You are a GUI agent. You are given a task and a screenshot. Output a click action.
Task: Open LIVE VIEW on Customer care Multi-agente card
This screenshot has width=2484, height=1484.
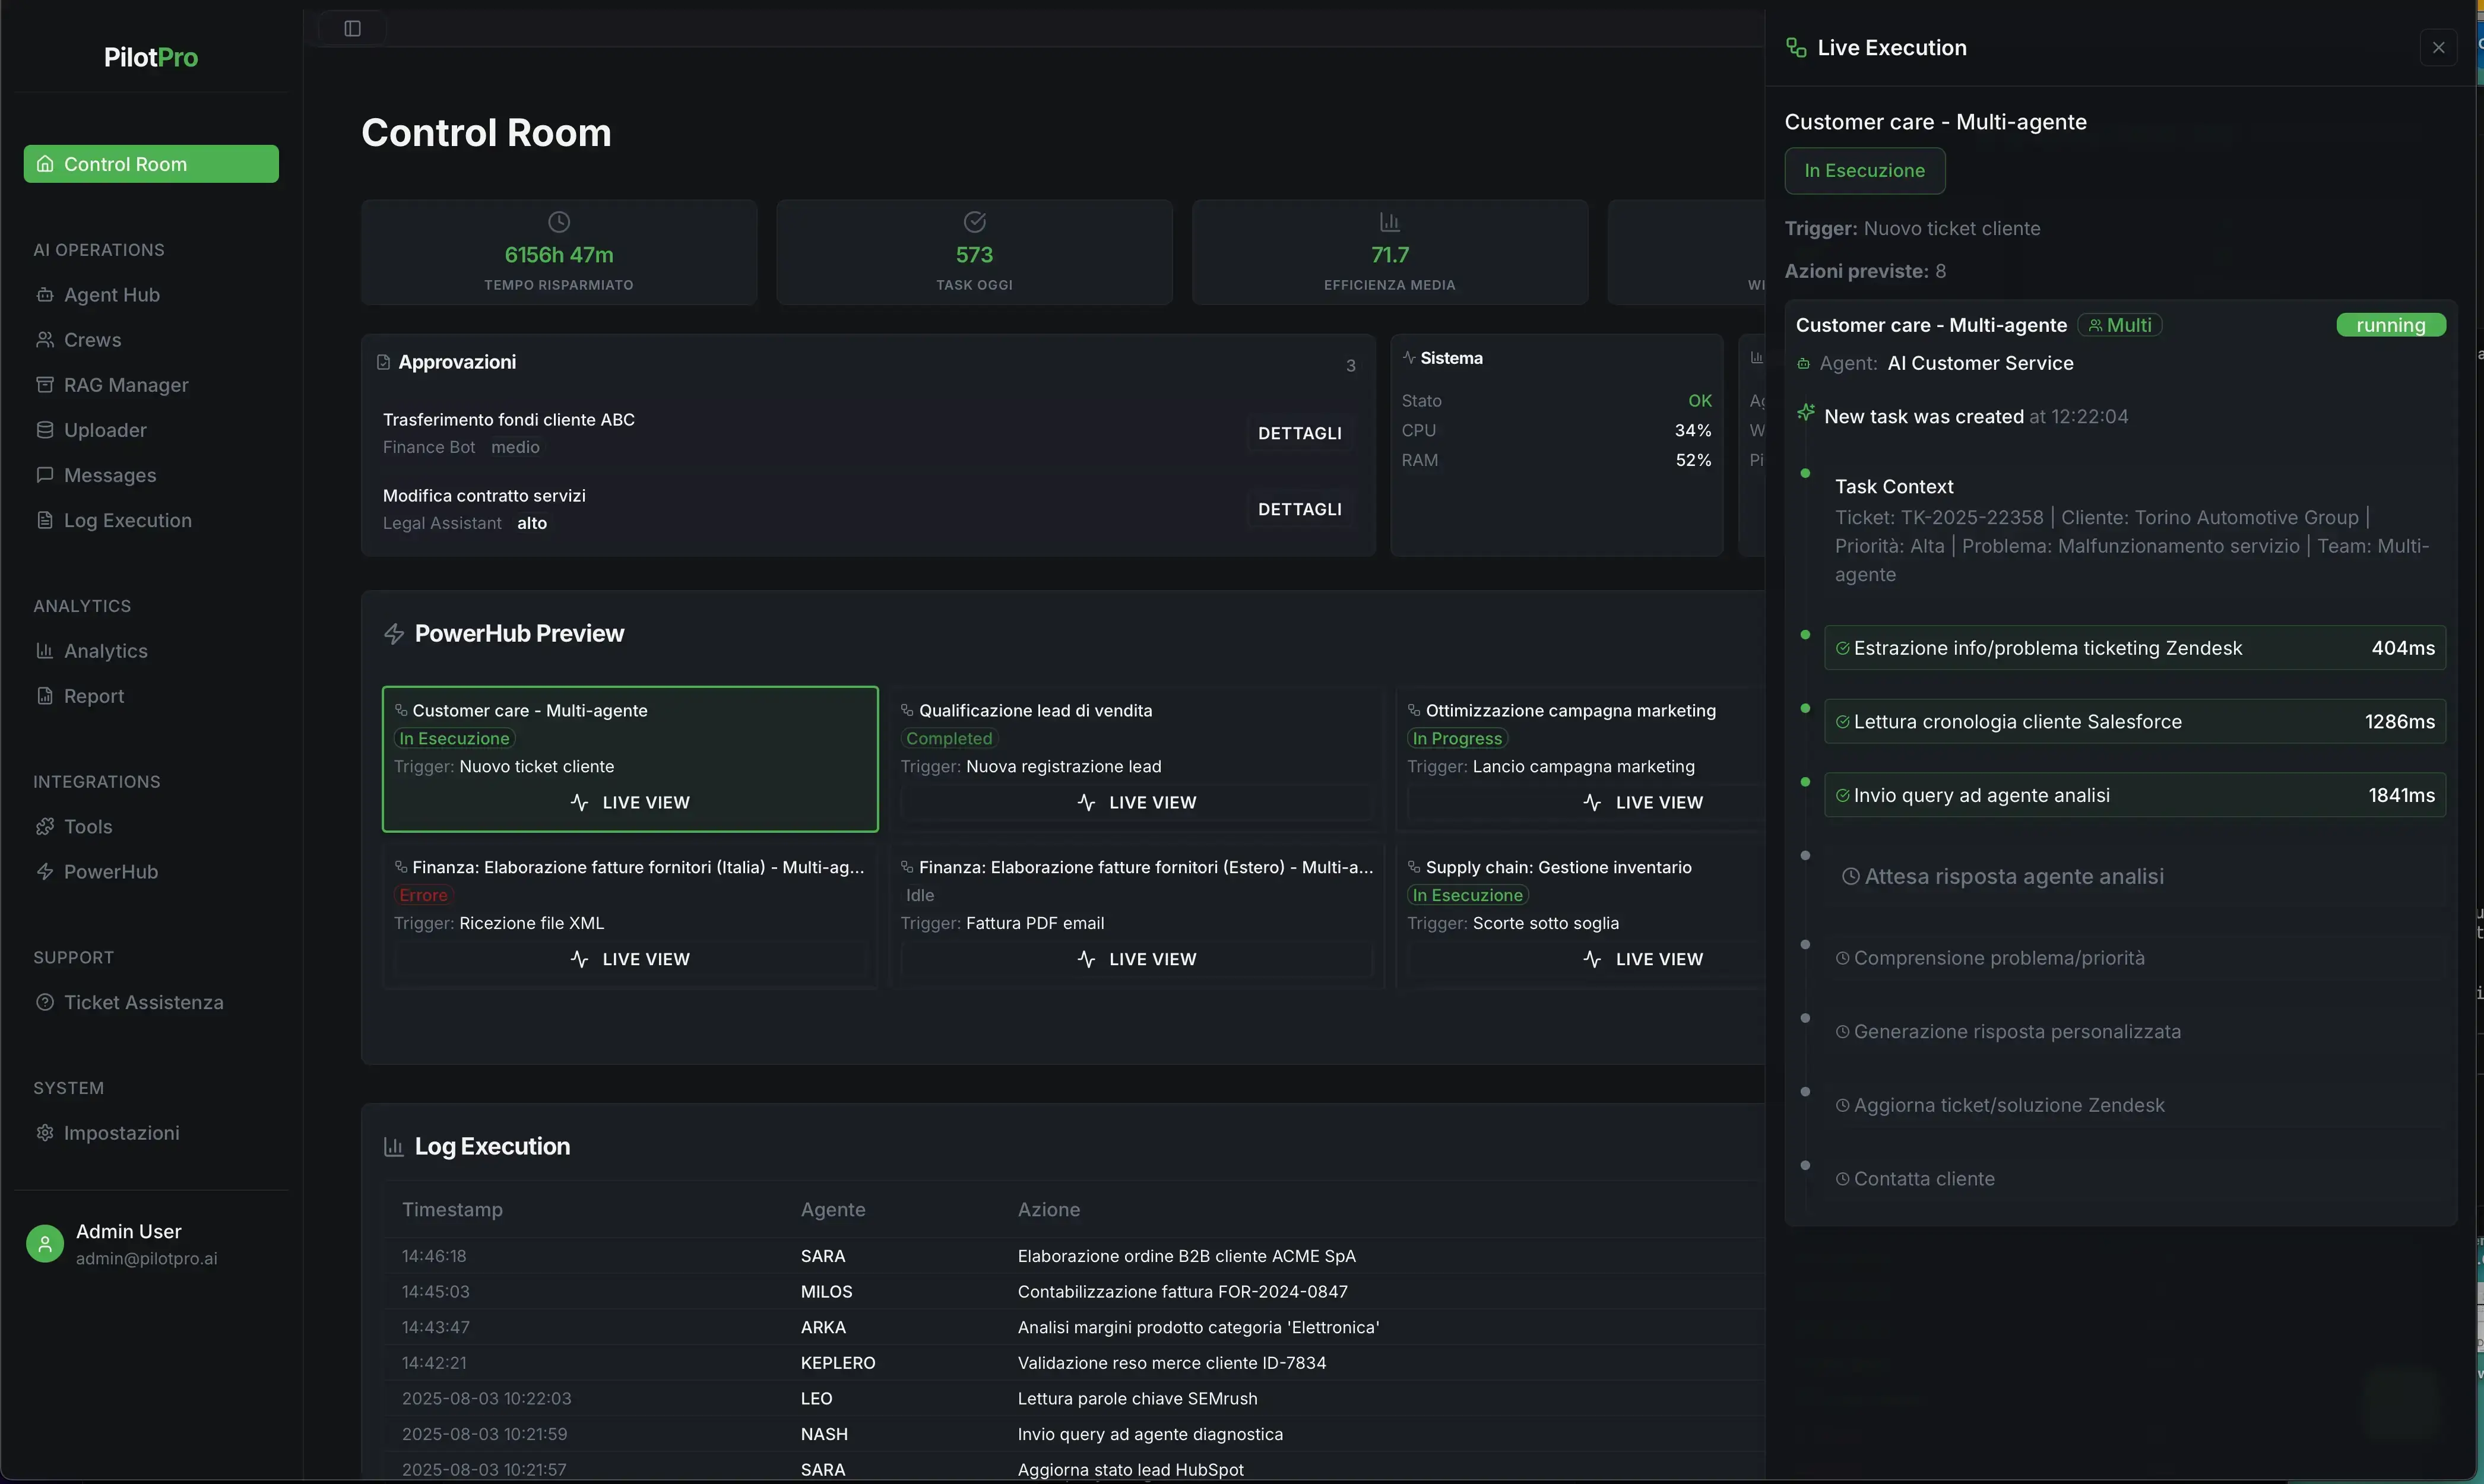[x=630, y=801]
